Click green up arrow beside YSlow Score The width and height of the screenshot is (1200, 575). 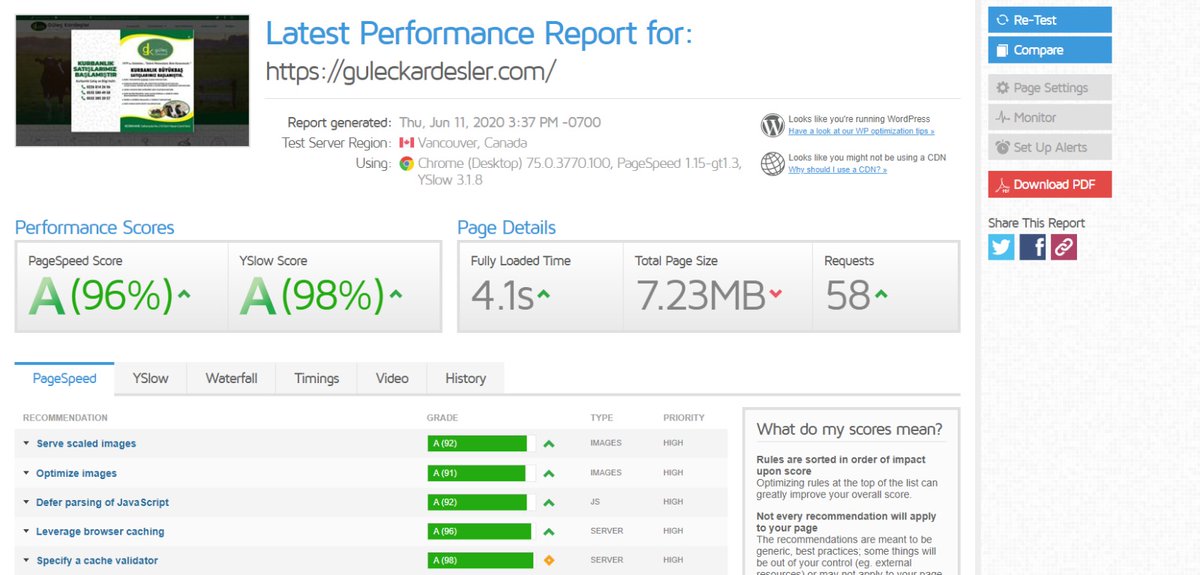396,294
